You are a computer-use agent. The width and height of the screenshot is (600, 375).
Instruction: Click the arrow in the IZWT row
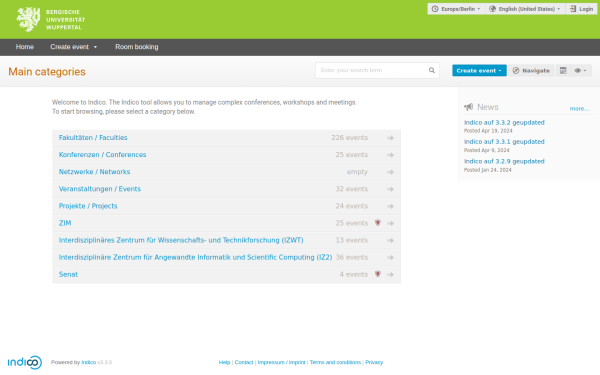click(x=390, y=240)
